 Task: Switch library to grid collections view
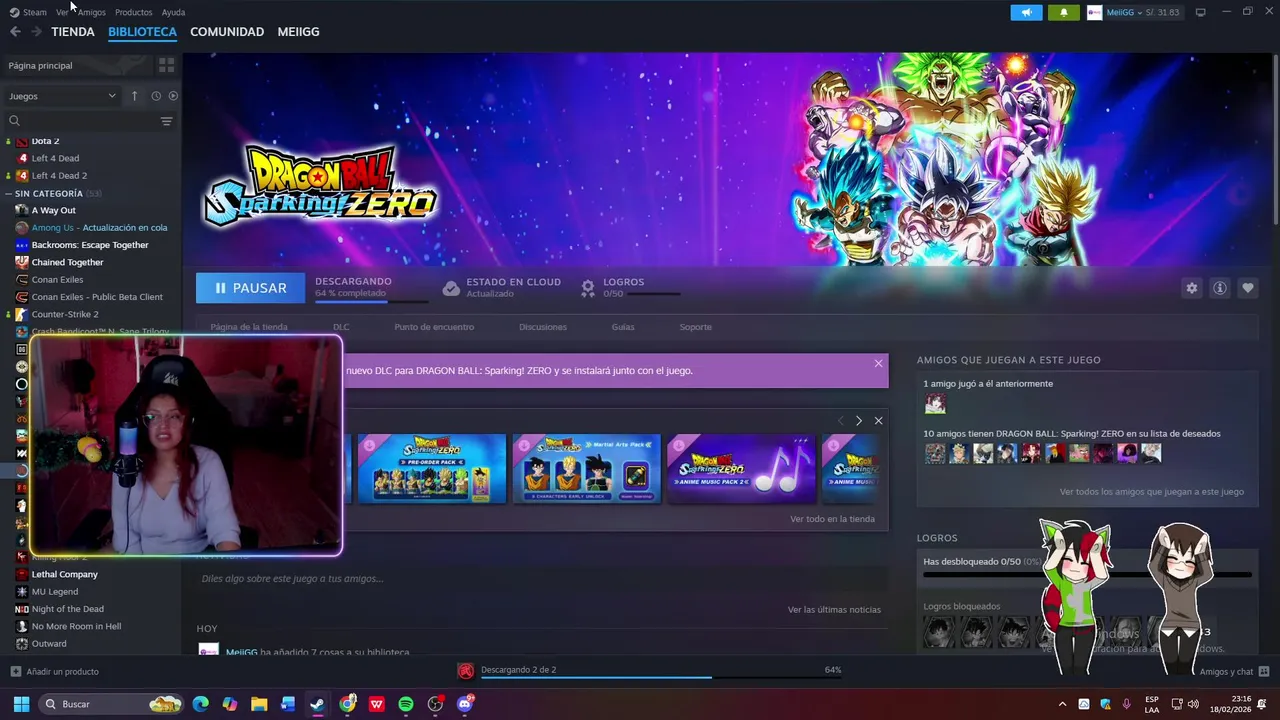166,65
